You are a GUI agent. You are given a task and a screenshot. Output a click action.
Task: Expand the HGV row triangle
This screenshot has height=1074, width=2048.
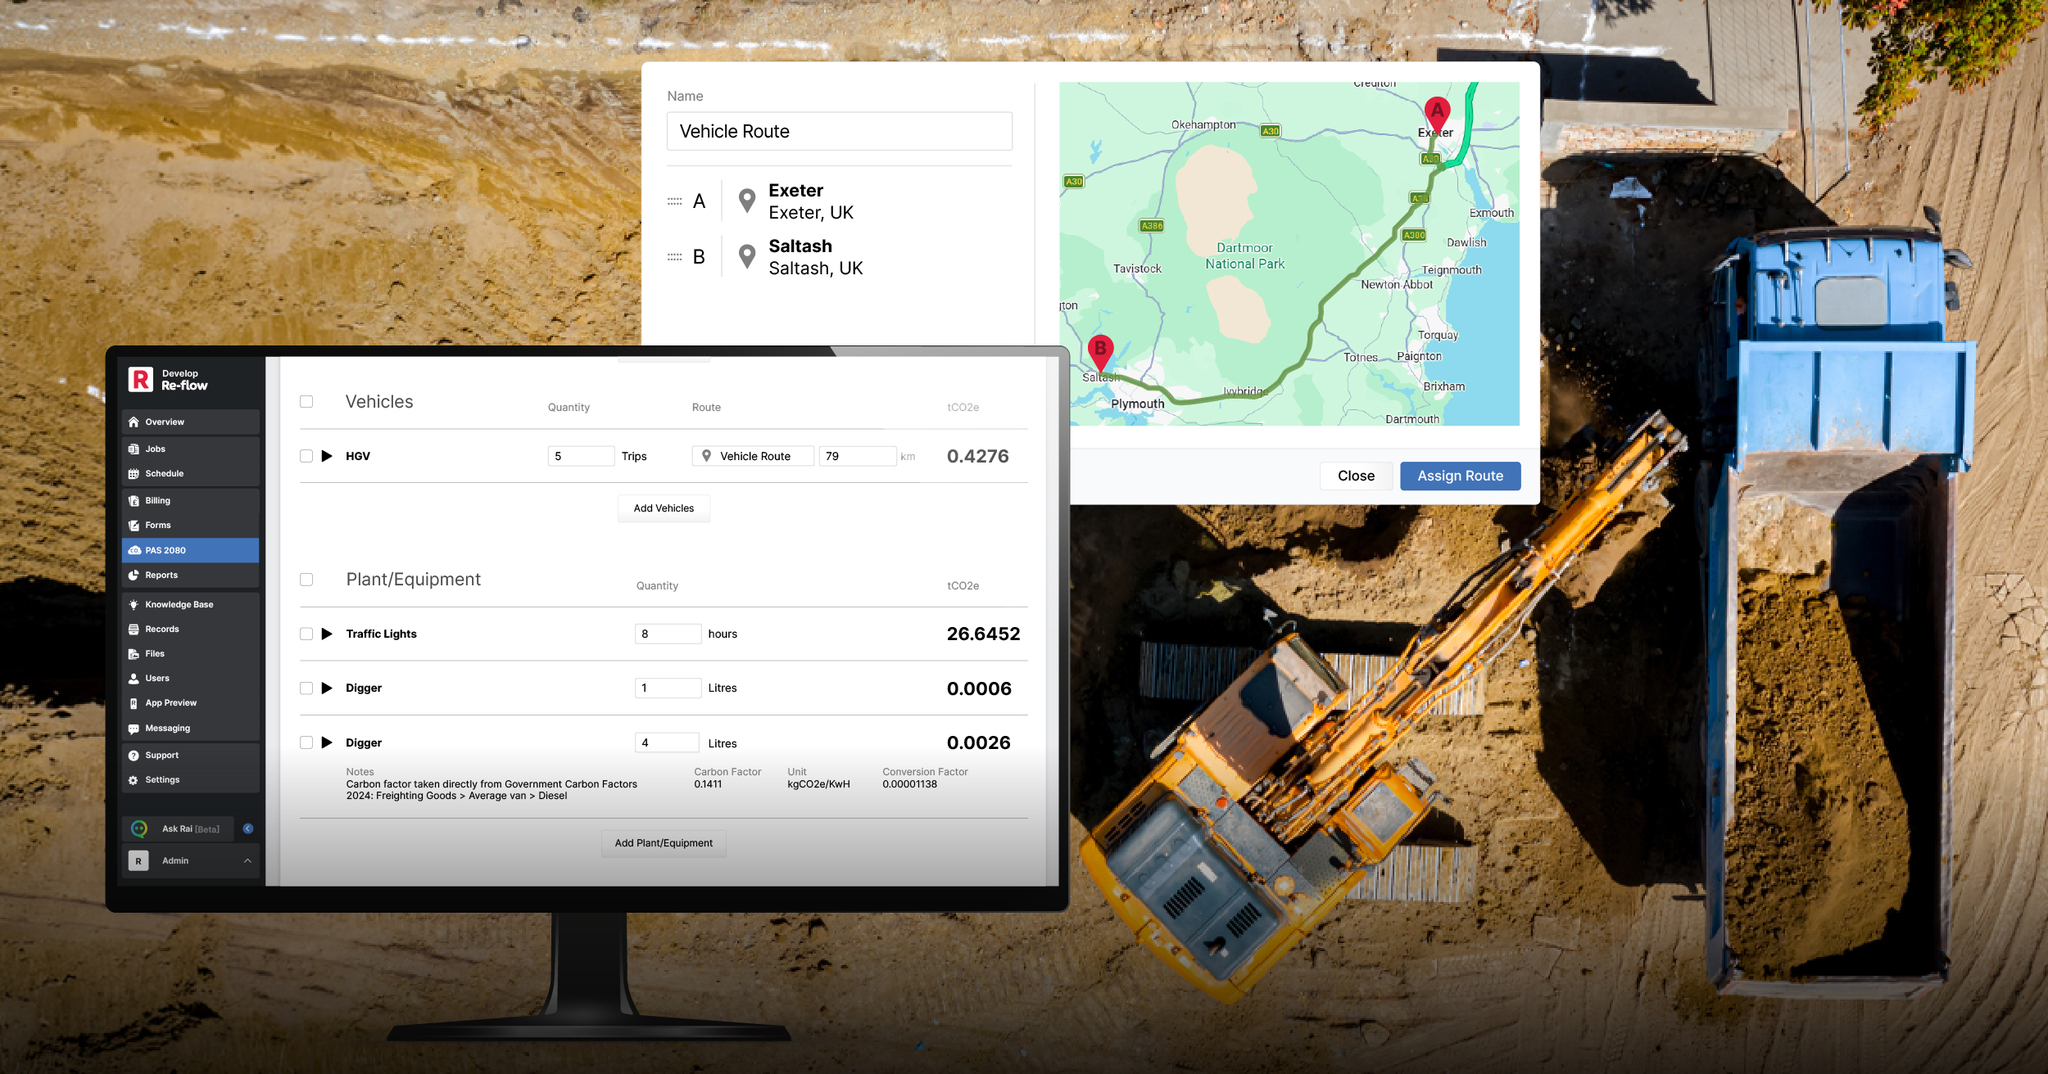point(327,456)
